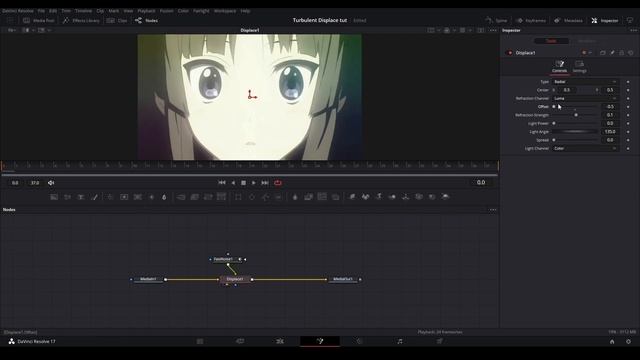Open the viewer options three-dot menu
The width and height of the screenshot is (640, 360).
click(x=493, y=30)
